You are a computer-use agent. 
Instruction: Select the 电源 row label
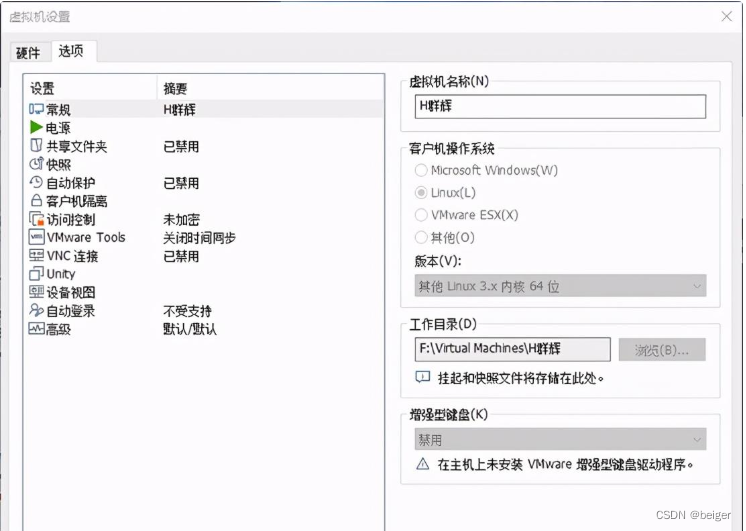pyautogui.click(x=59, y=128)
